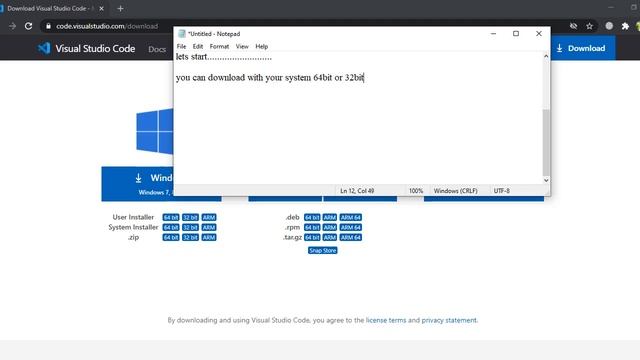
Task: Click the padlock site info icon
Action: pyautogui.click(x=48, y=26)
